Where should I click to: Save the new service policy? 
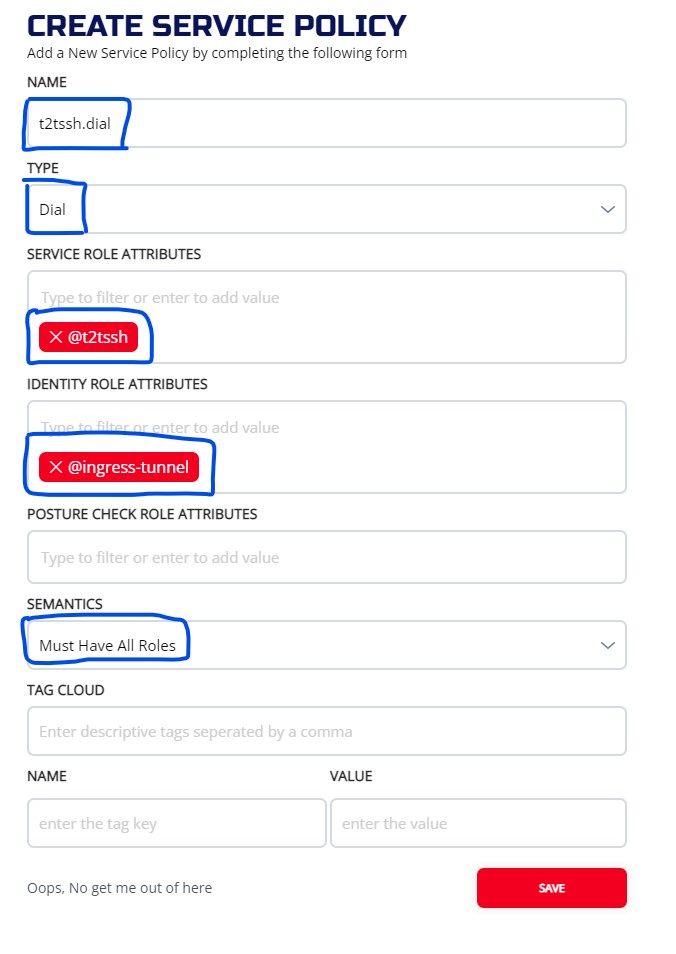pyautogui.click(x=551, y=888)
